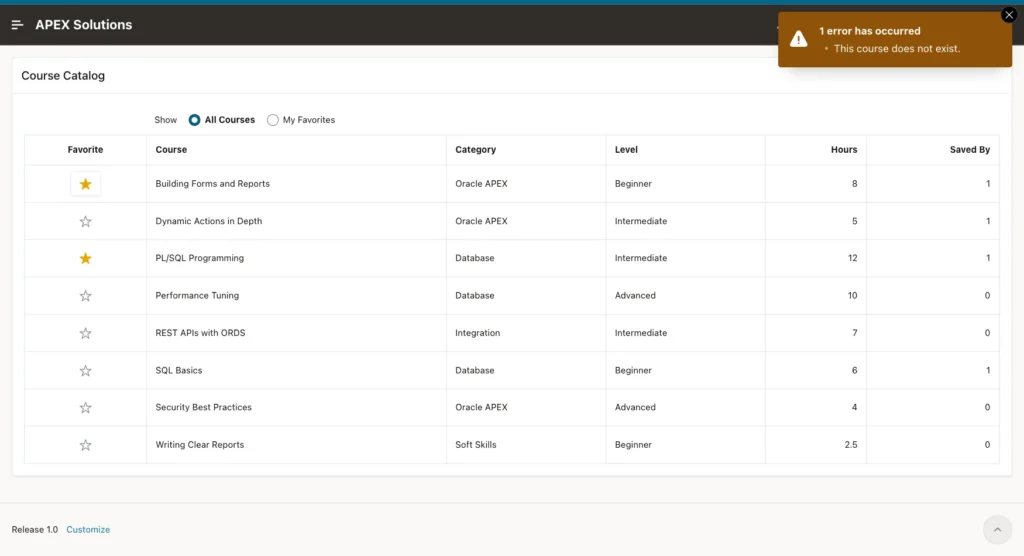Unfavorite PL/SQL Programming star
This screenshot has height=556, width=1024.
[x=86, y=259]
